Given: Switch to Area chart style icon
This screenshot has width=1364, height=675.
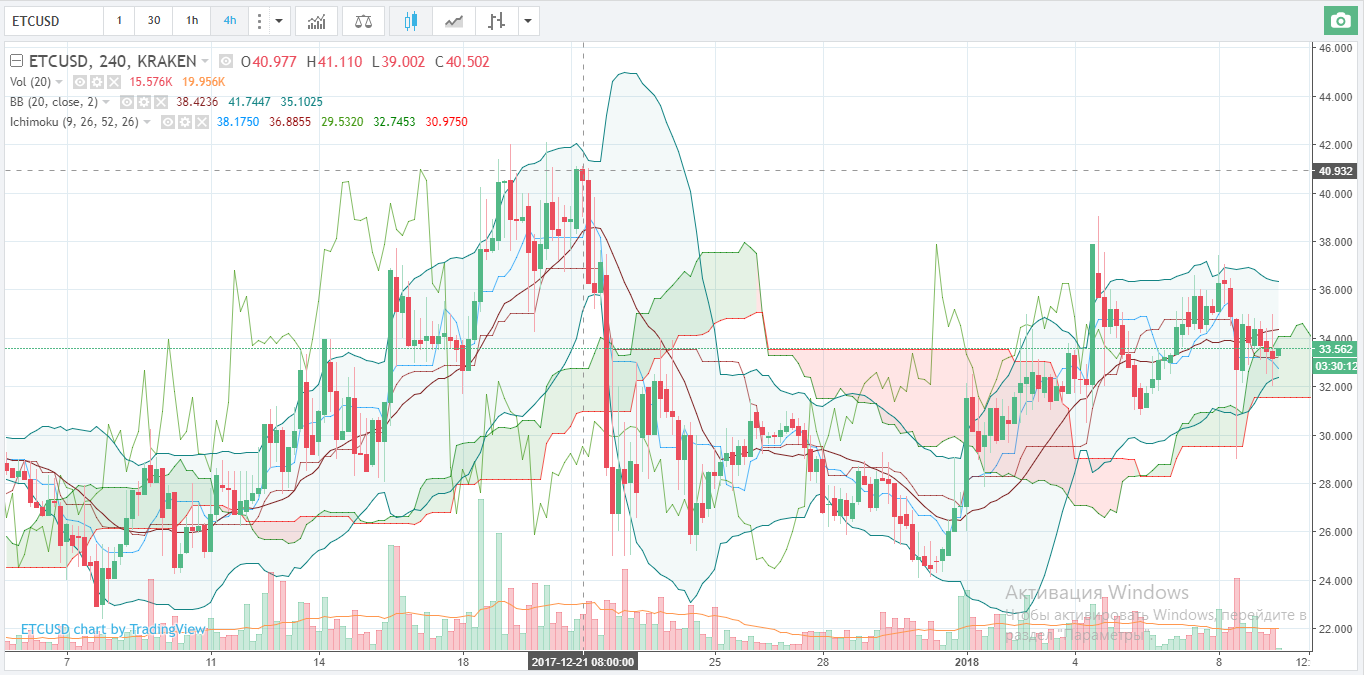Looking at the screenshot, I should tap(454, 20).
